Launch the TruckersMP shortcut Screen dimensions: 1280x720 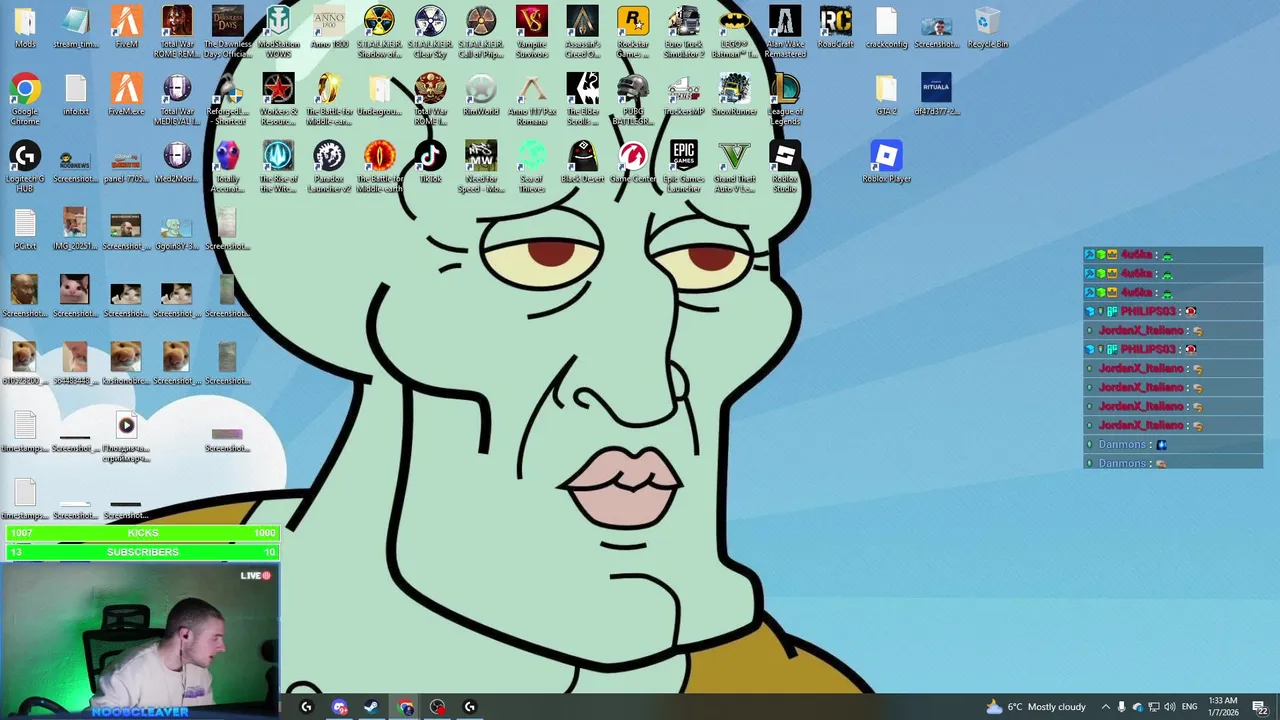pyautogui.click(x=683, y=95)
